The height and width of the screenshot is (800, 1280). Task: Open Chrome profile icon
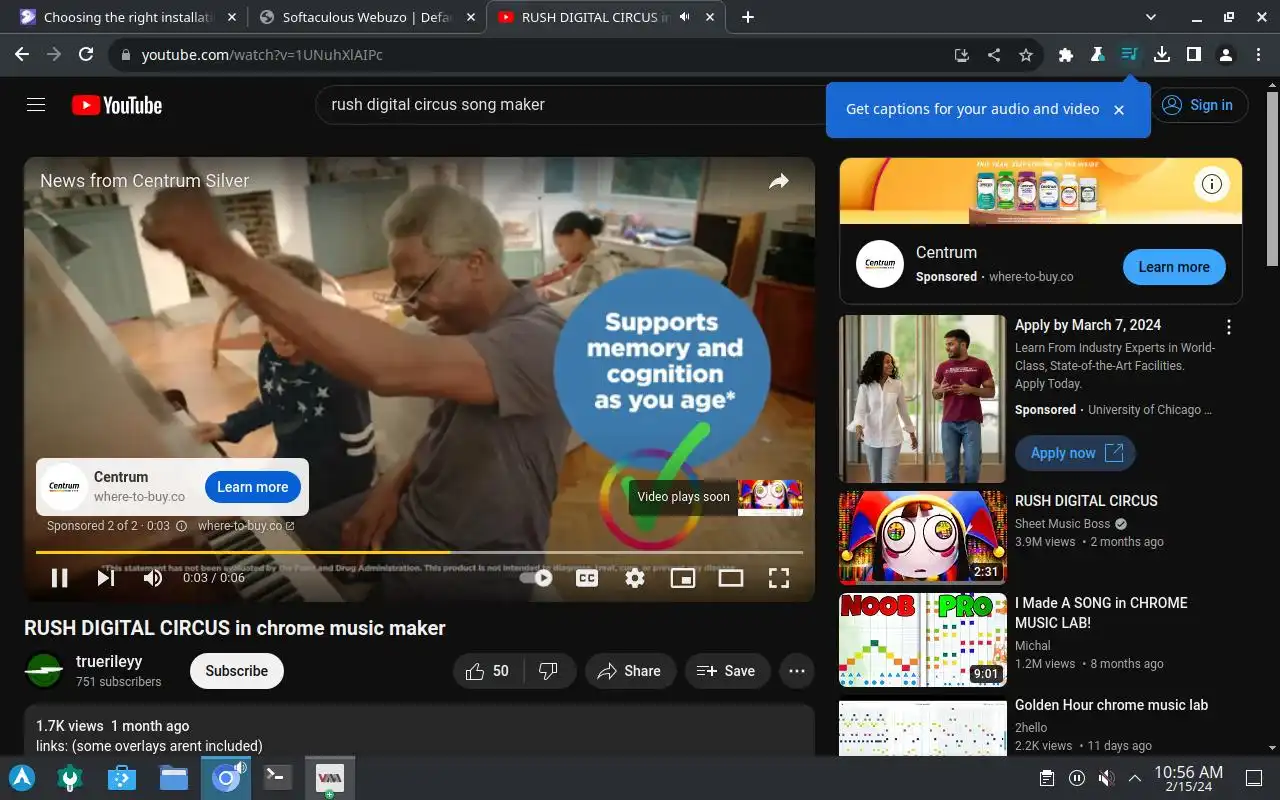pos(1226,55)
